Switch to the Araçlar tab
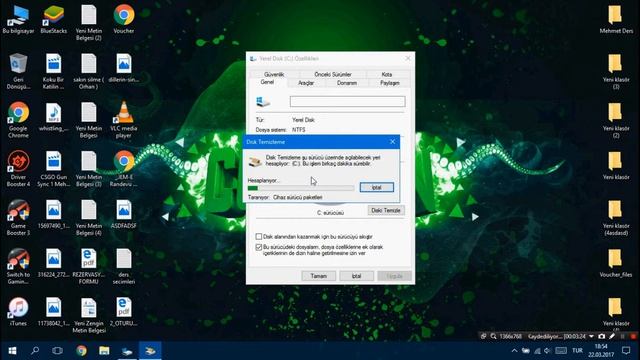Viewport: 640px width, 360px height. pyautogui.click(x=306, y=83)
